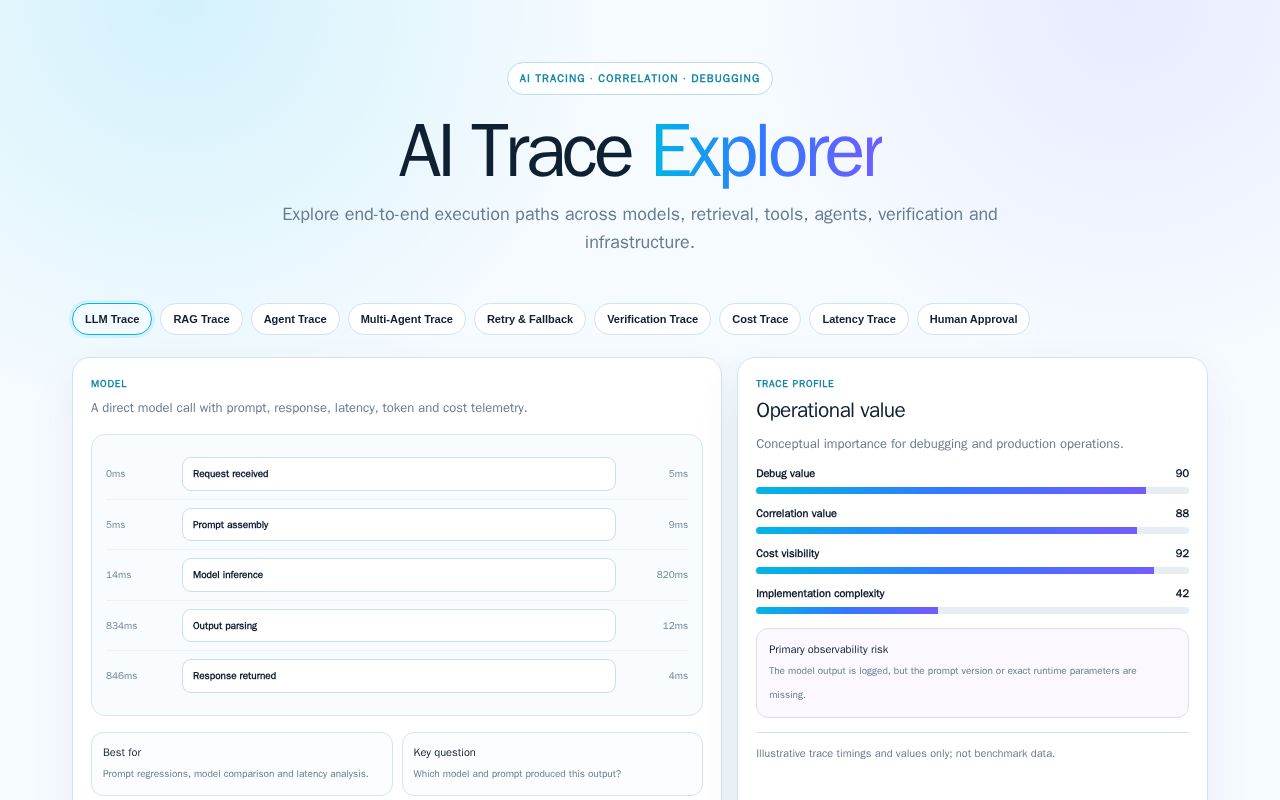Open the Retry & Fallback tab

pyautogui.click(x=530, y=319)
